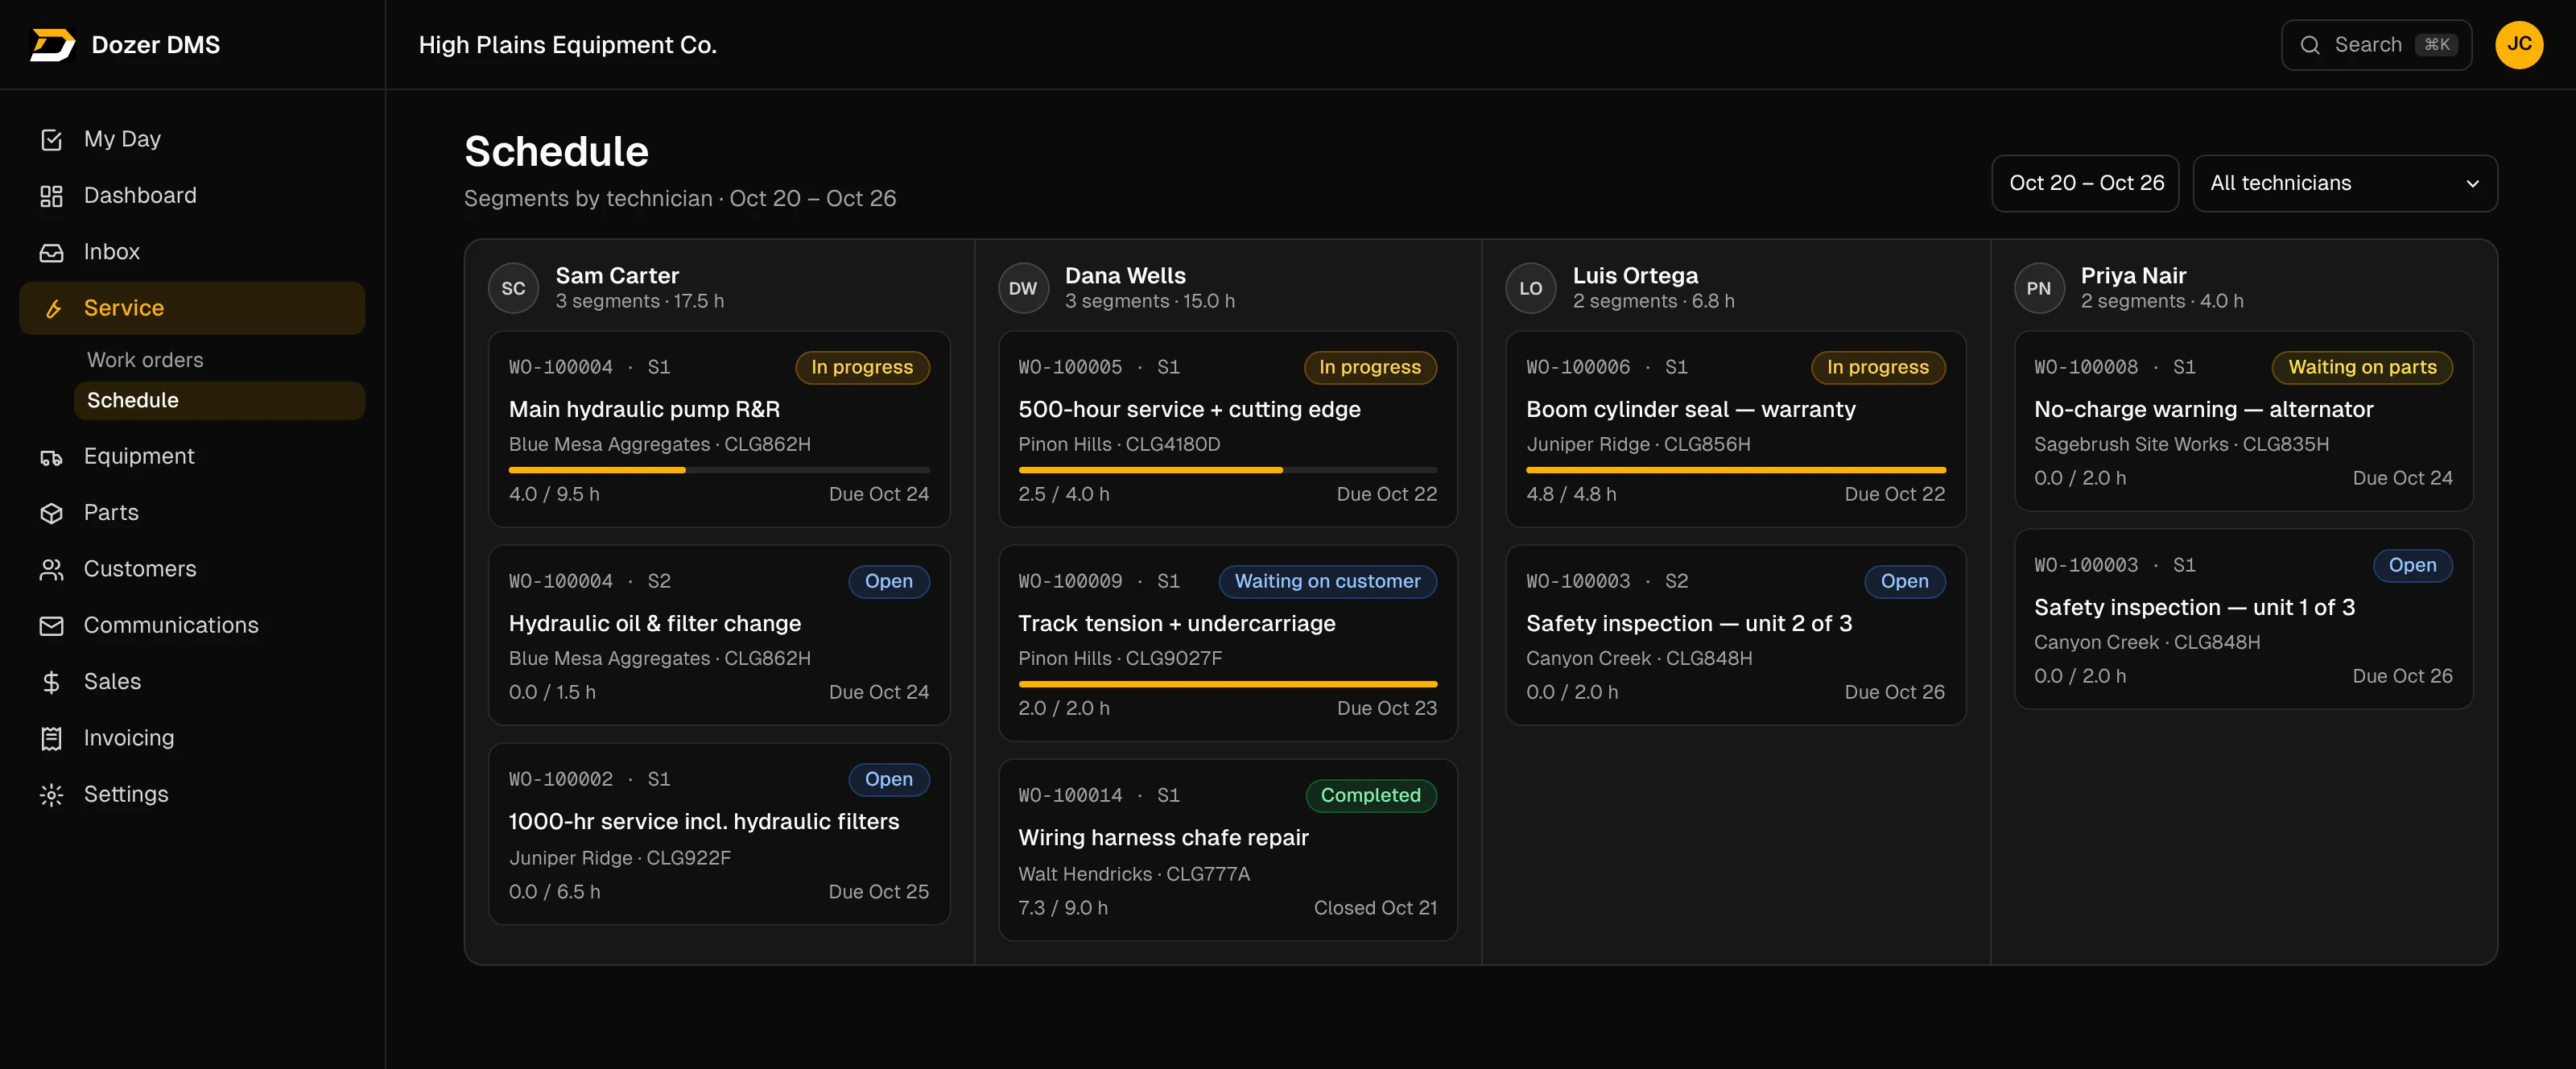Click the Waiting on parts badge
Screen dimensions: 2576x1069
click(2362, 367)
